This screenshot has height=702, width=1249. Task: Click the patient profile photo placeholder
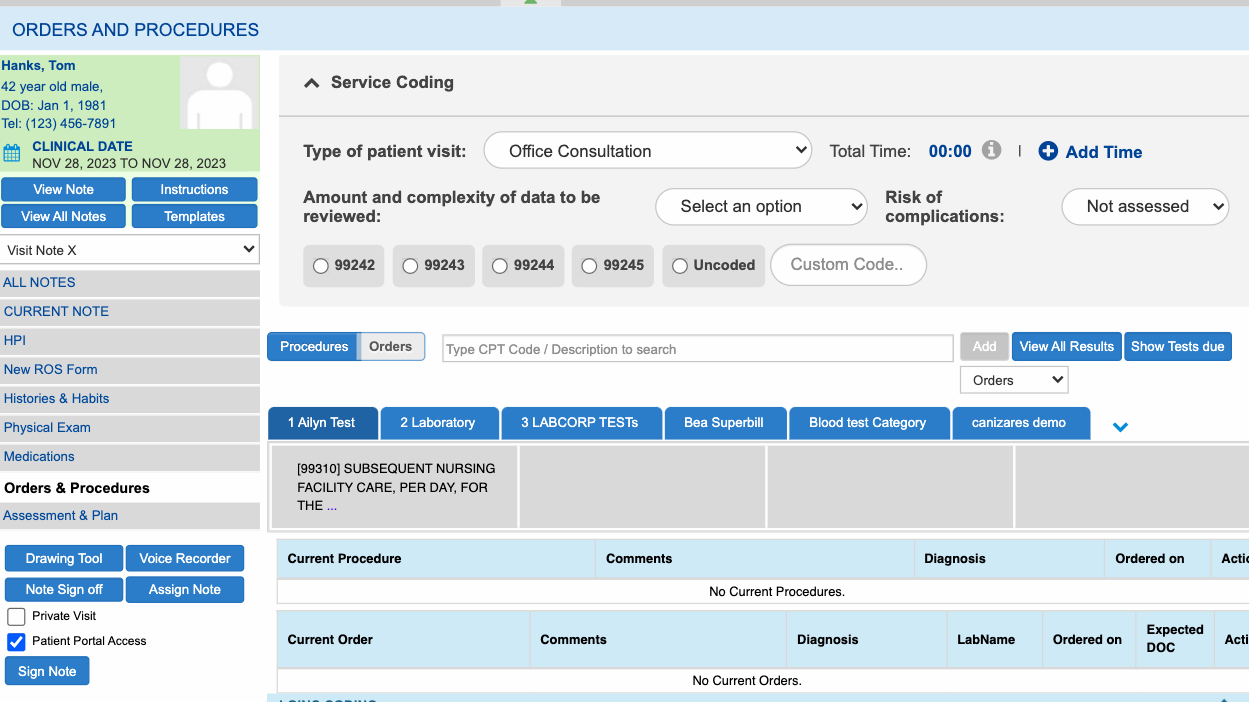click(x=219, y=93)
